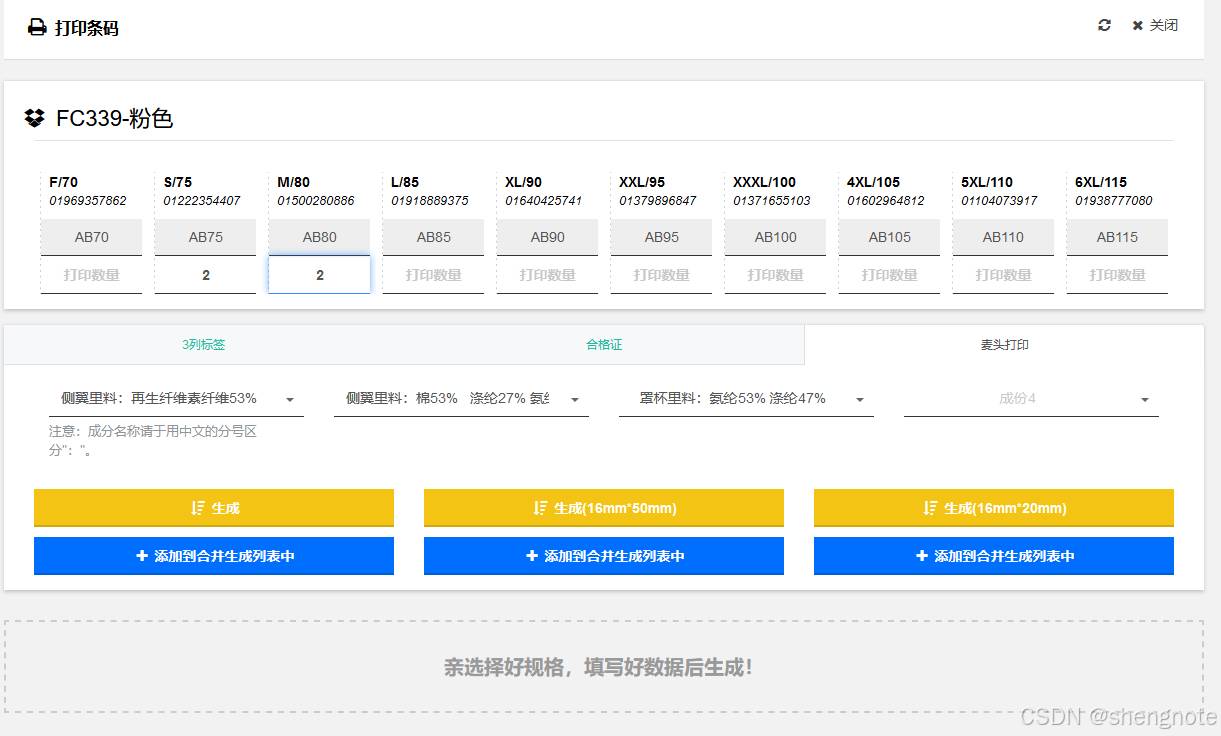Close the dialog using the 关闭 button
The width and height of the screenshot is (1221, 736).
1155,25
